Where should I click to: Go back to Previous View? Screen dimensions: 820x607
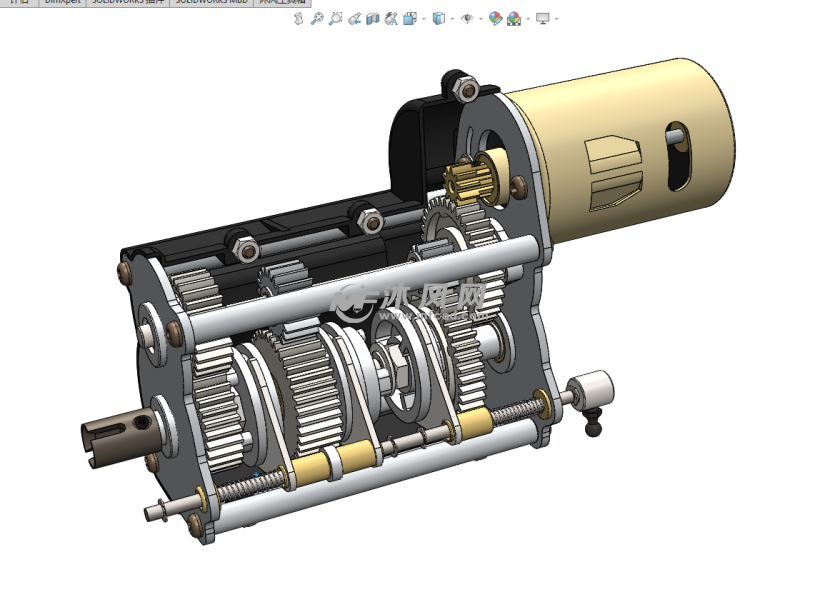pos(354,19)
